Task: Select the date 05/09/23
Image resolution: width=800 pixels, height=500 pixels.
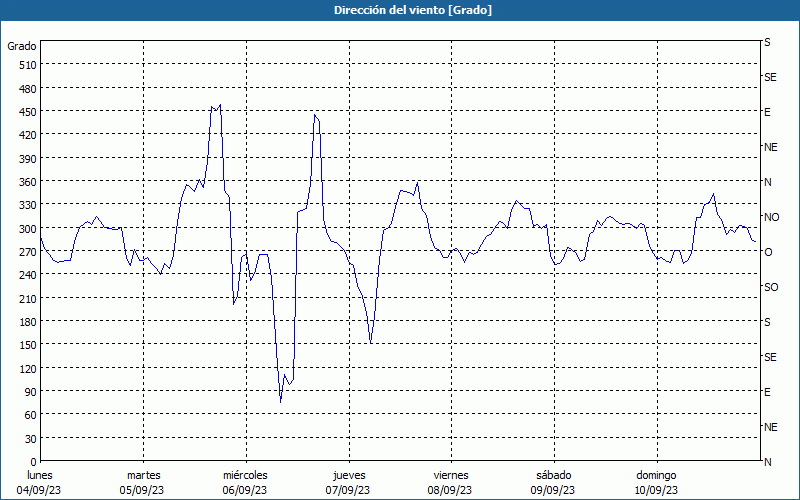Action: pos(142,490)
